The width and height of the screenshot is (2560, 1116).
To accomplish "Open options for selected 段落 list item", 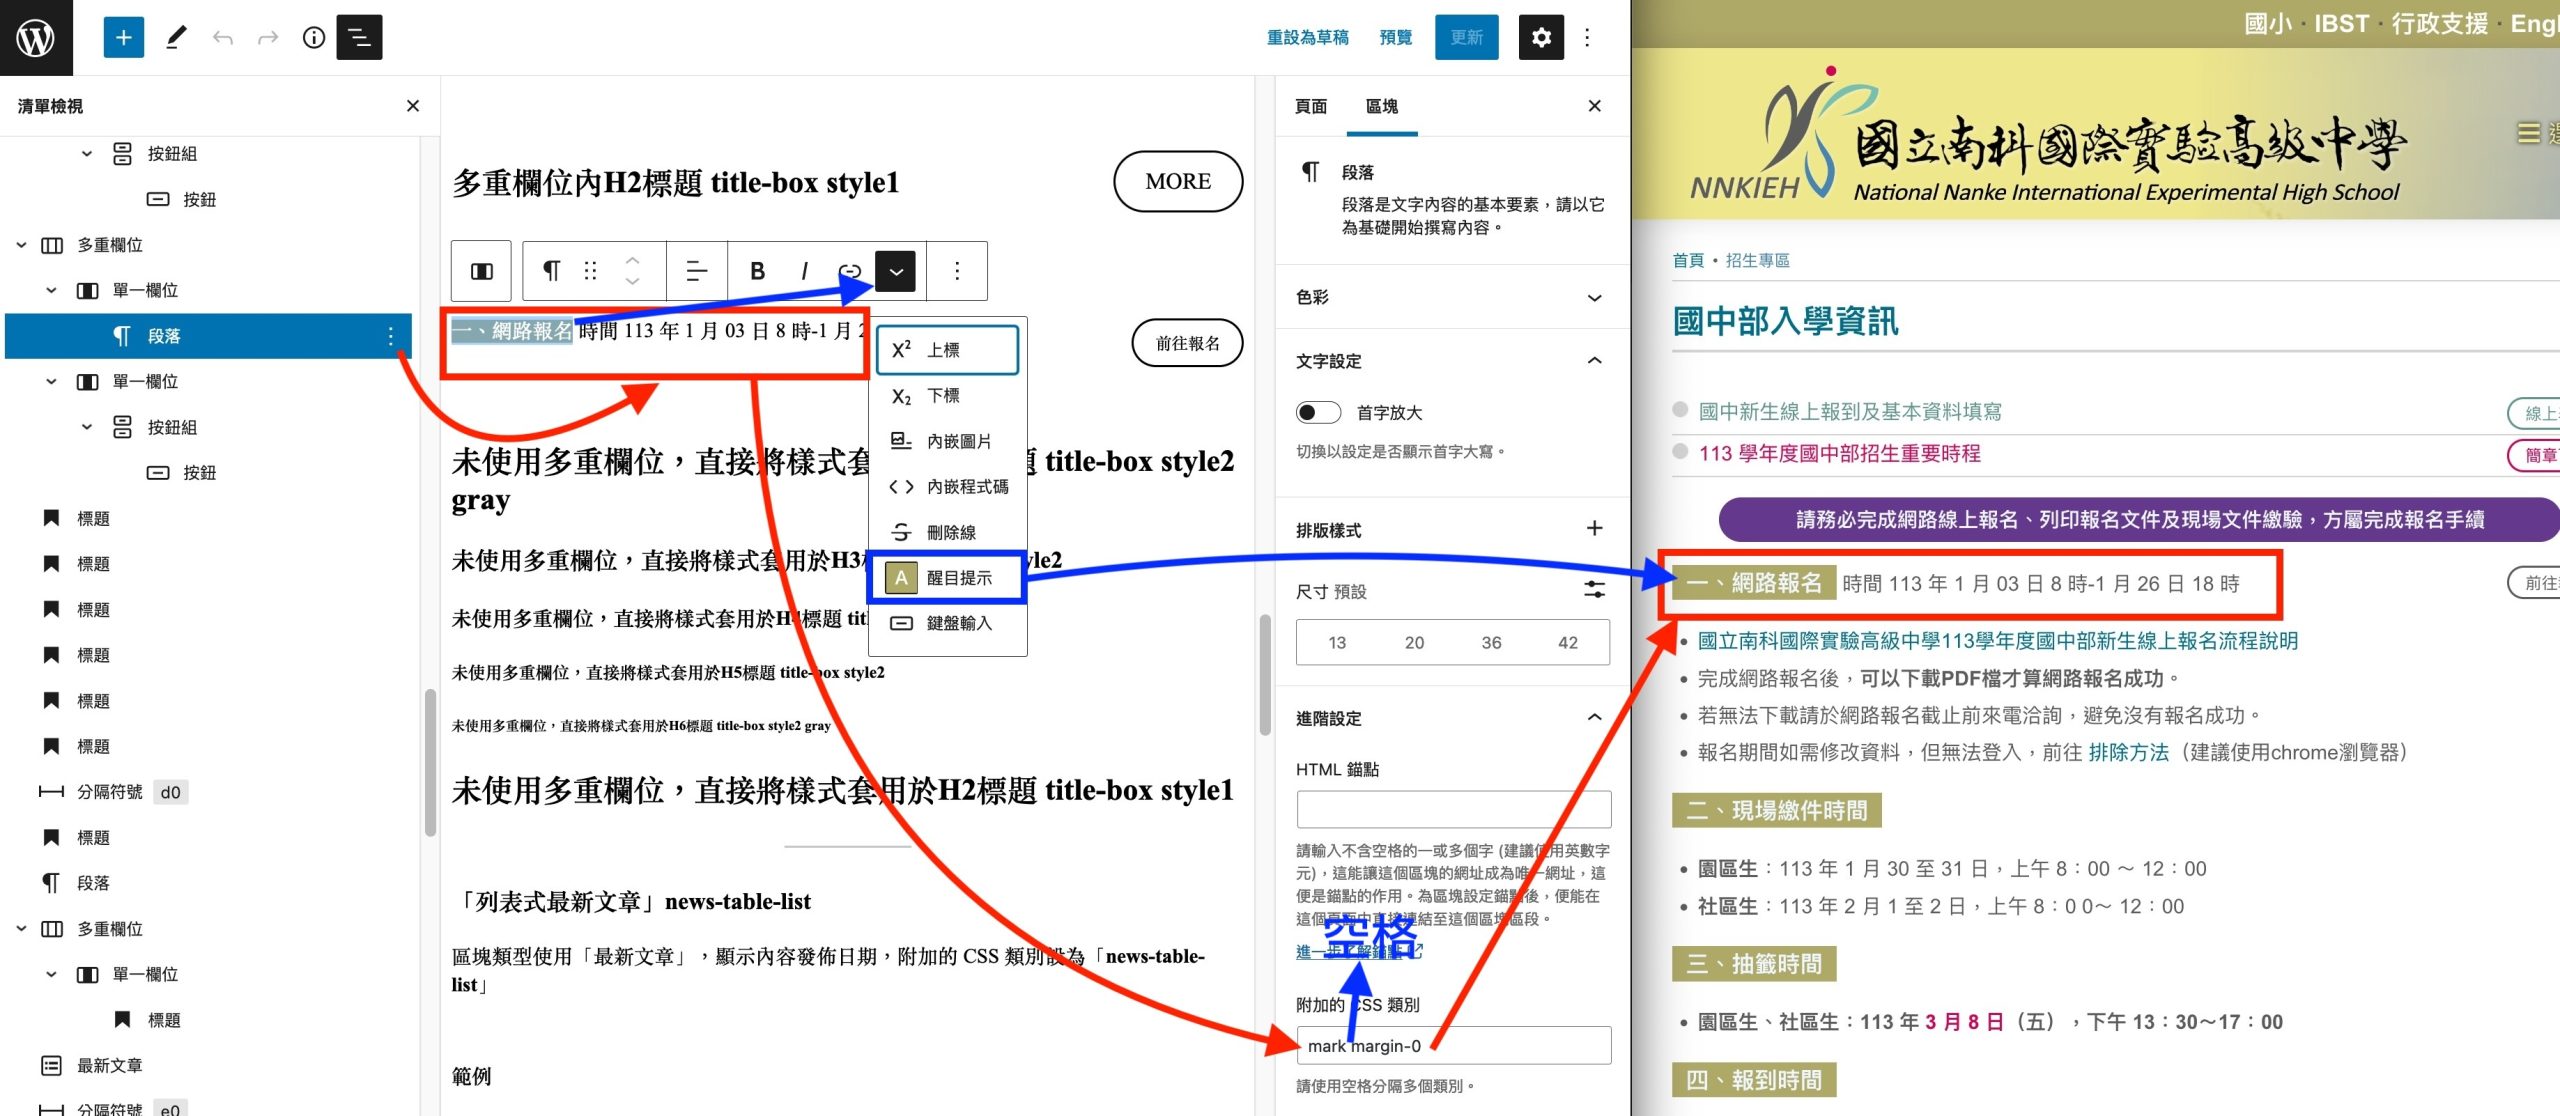I will (391, 336).
